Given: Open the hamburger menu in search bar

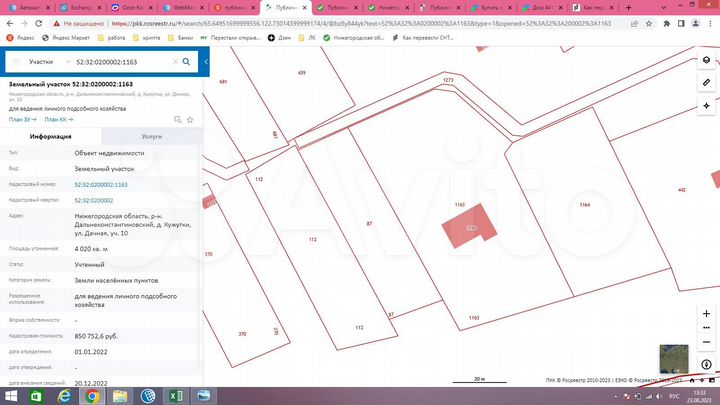Looking at the screenshot, I should pos(15,62).
